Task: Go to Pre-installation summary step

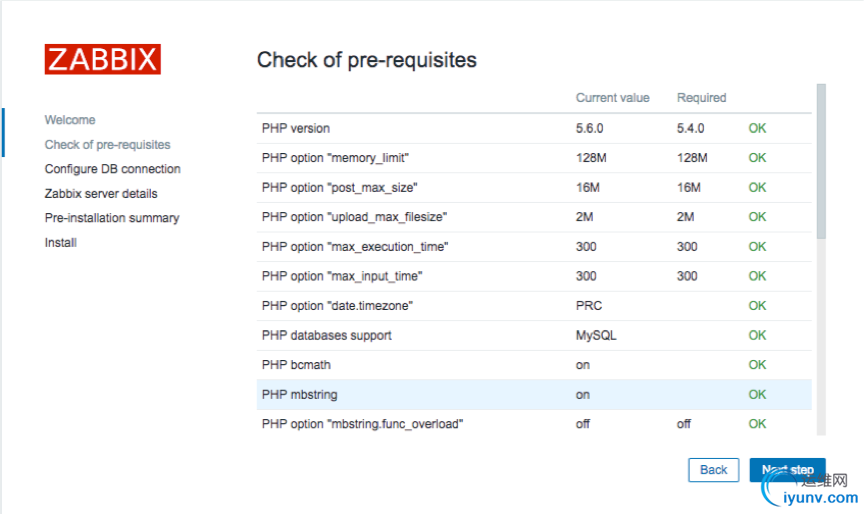Action: [x=111, y=218]
